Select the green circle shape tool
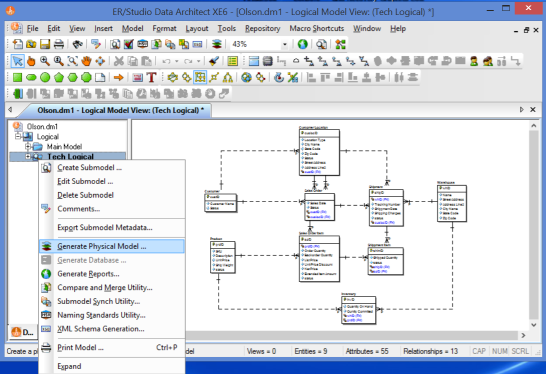 click(x=45, y=77)
